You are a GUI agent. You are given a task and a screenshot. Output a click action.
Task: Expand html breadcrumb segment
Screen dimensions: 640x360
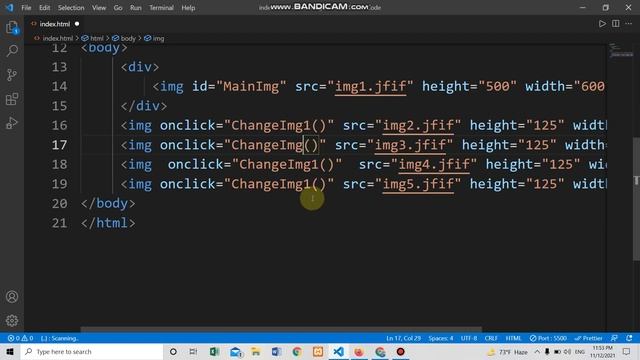click(x=97, y=38)
